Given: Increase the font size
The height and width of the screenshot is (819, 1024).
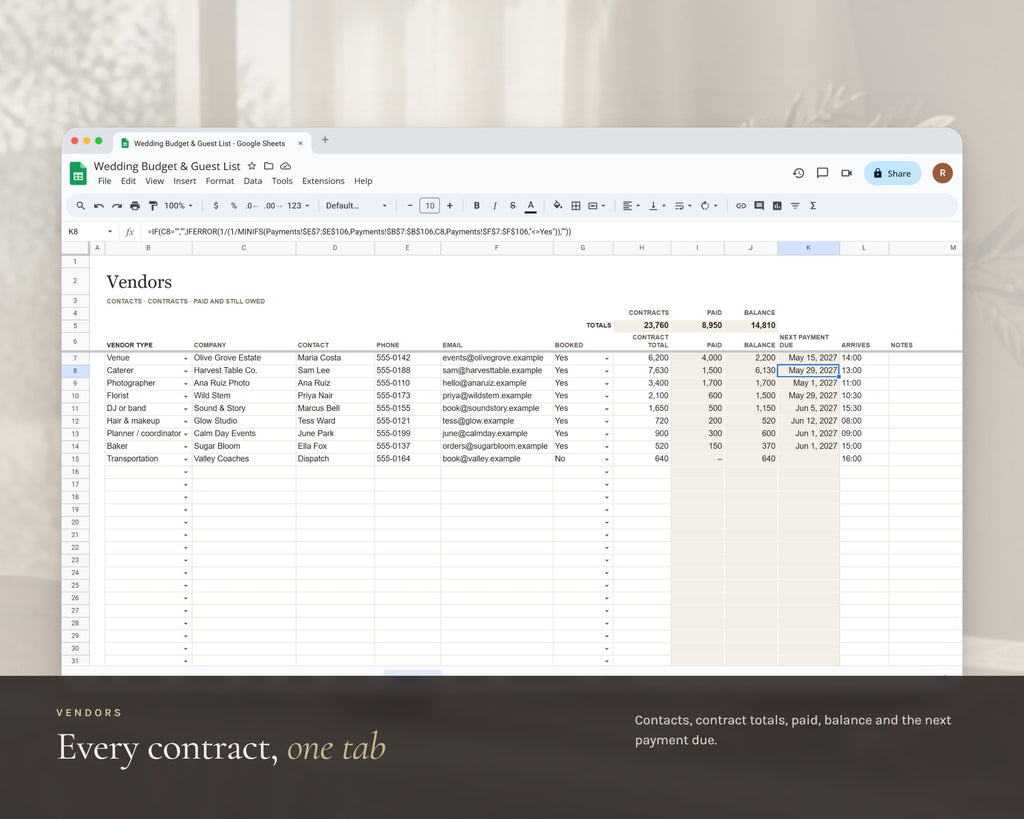Looking at the screenshot, I should tap(449, 206).
